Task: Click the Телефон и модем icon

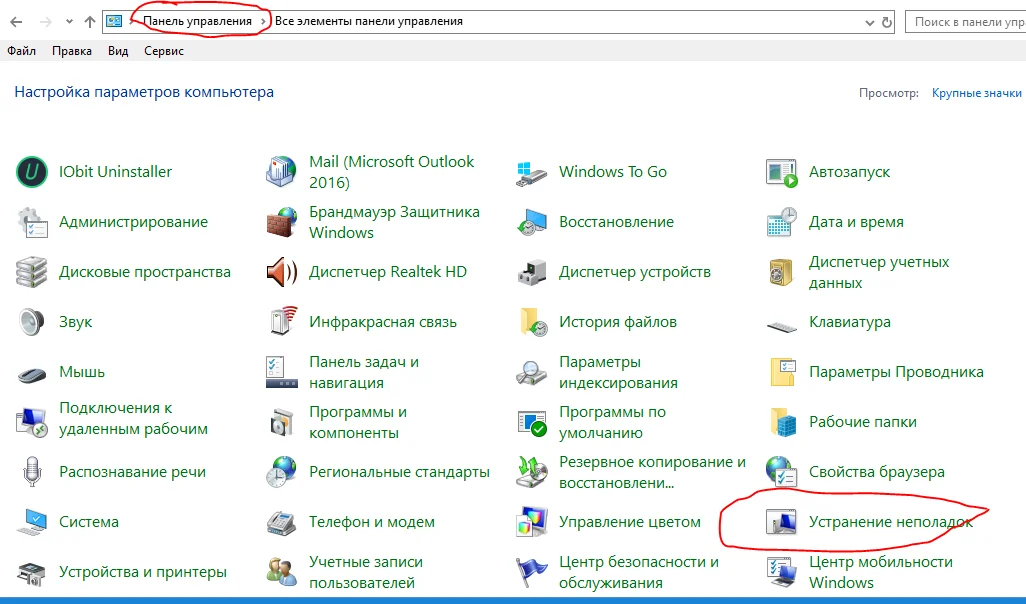Action: coord(281,522)
